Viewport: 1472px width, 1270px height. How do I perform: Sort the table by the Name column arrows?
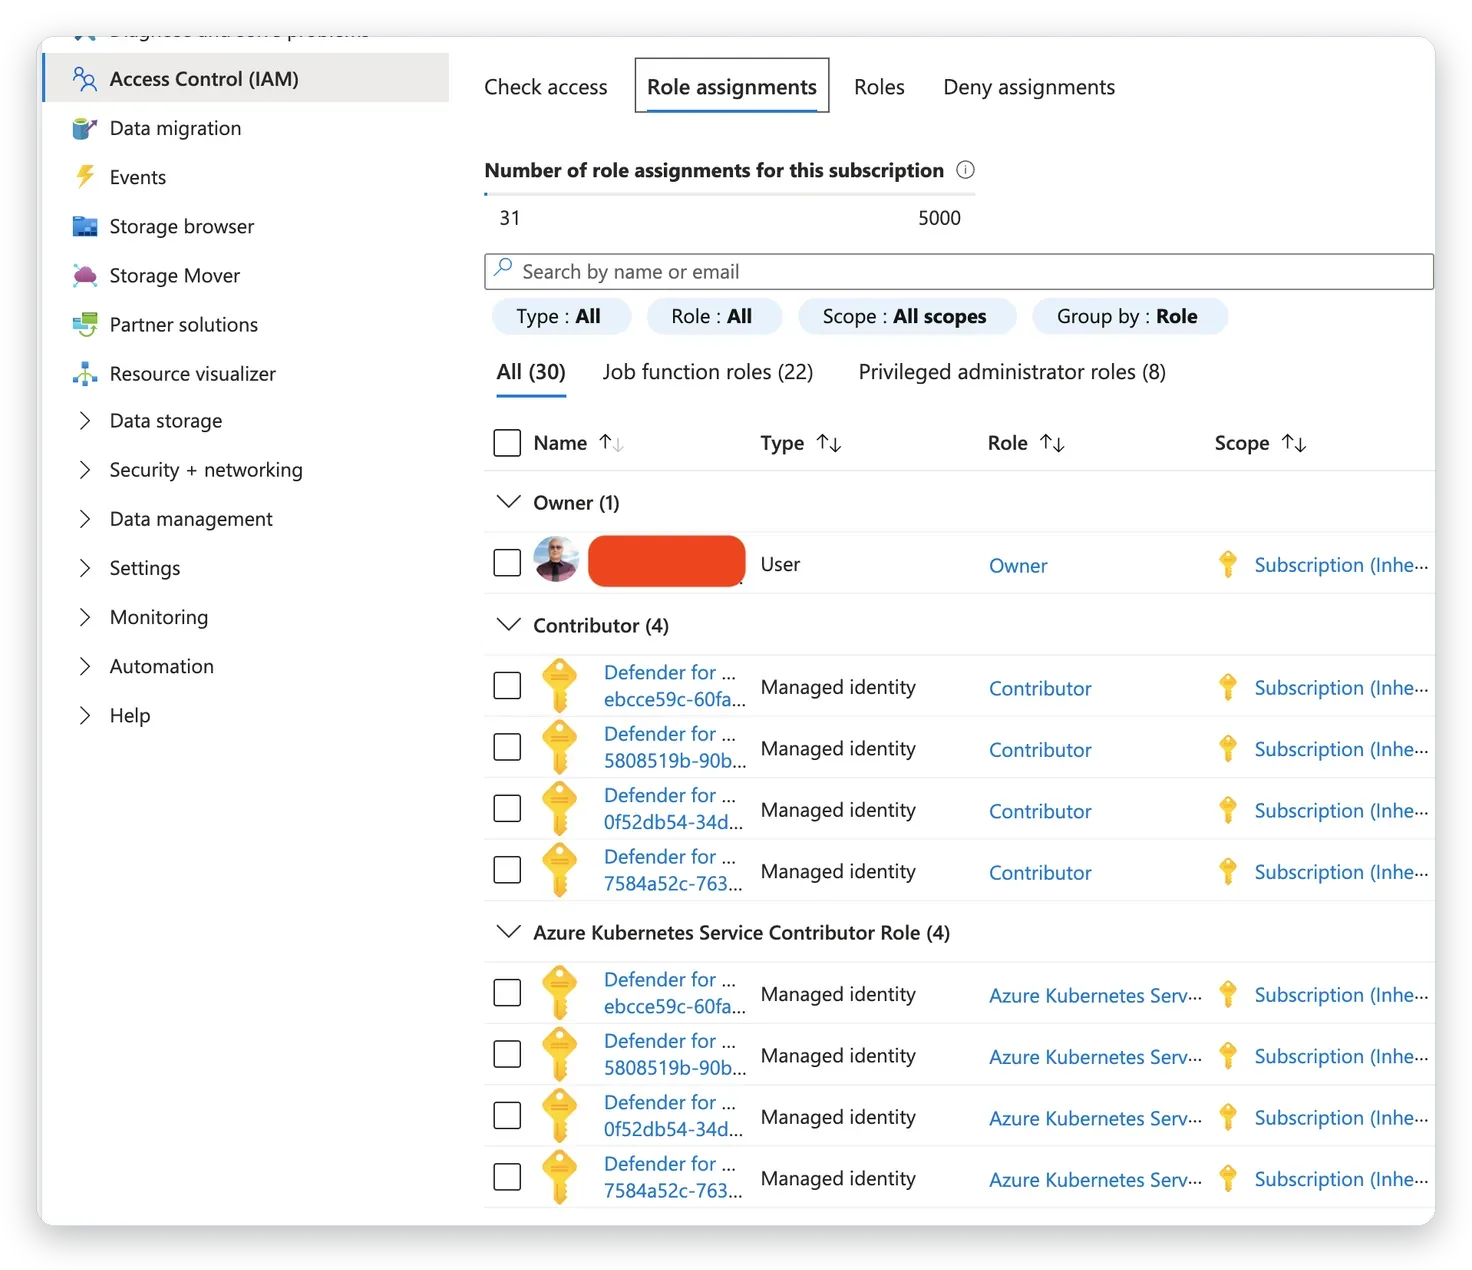pyautogui.click(x=611, y=443)
